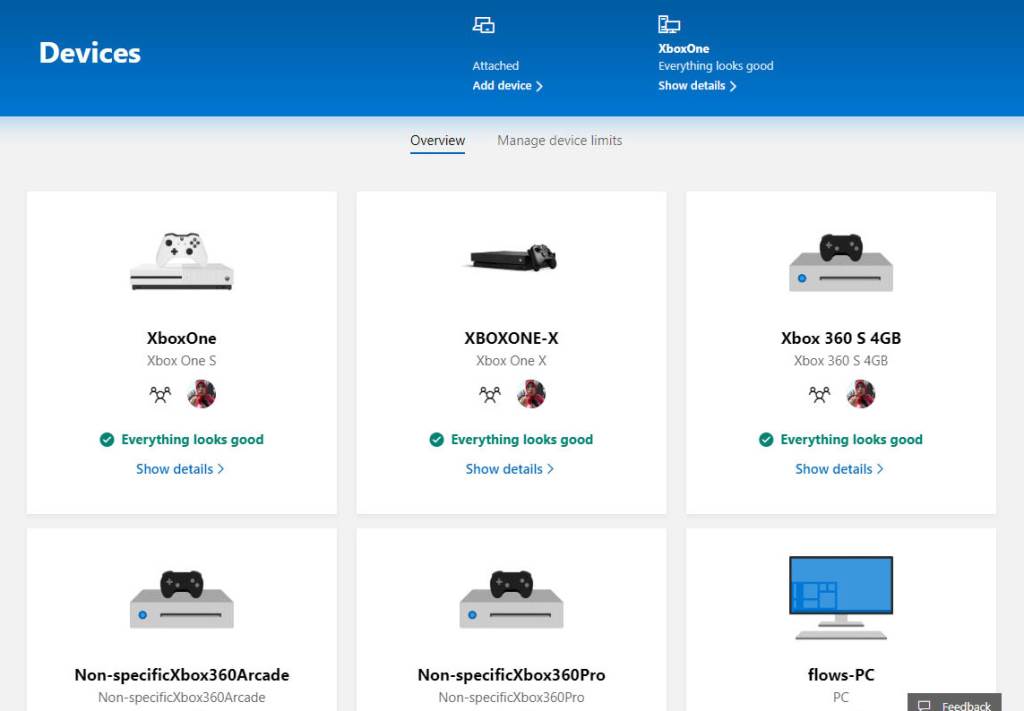
Task: Click the Non-specificXbox360Pro console image
Action: coord(511,599)
